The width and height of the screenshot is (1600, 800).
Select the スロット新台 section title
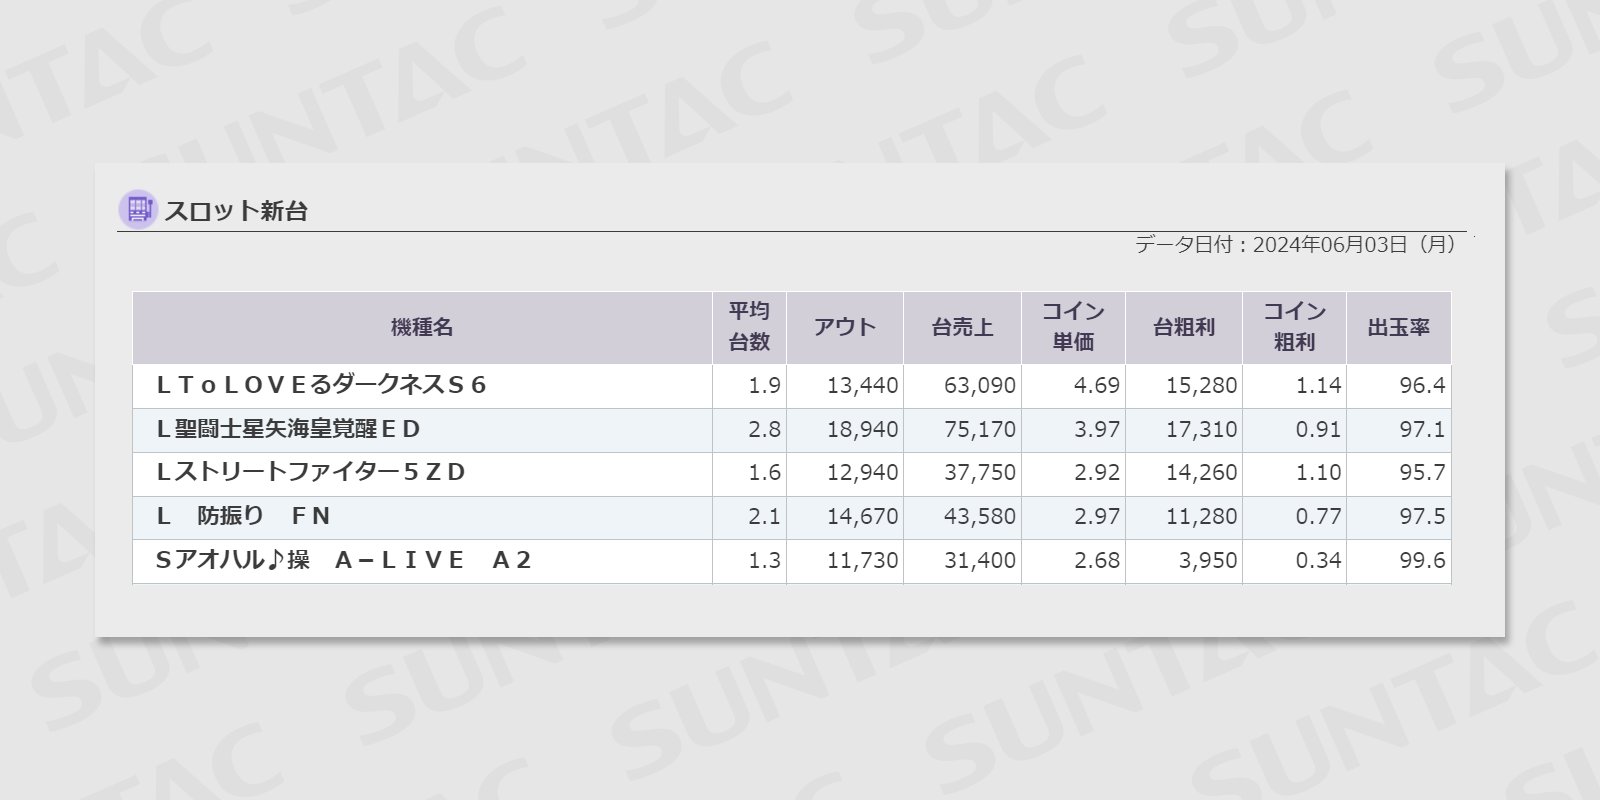pos(236,211)
